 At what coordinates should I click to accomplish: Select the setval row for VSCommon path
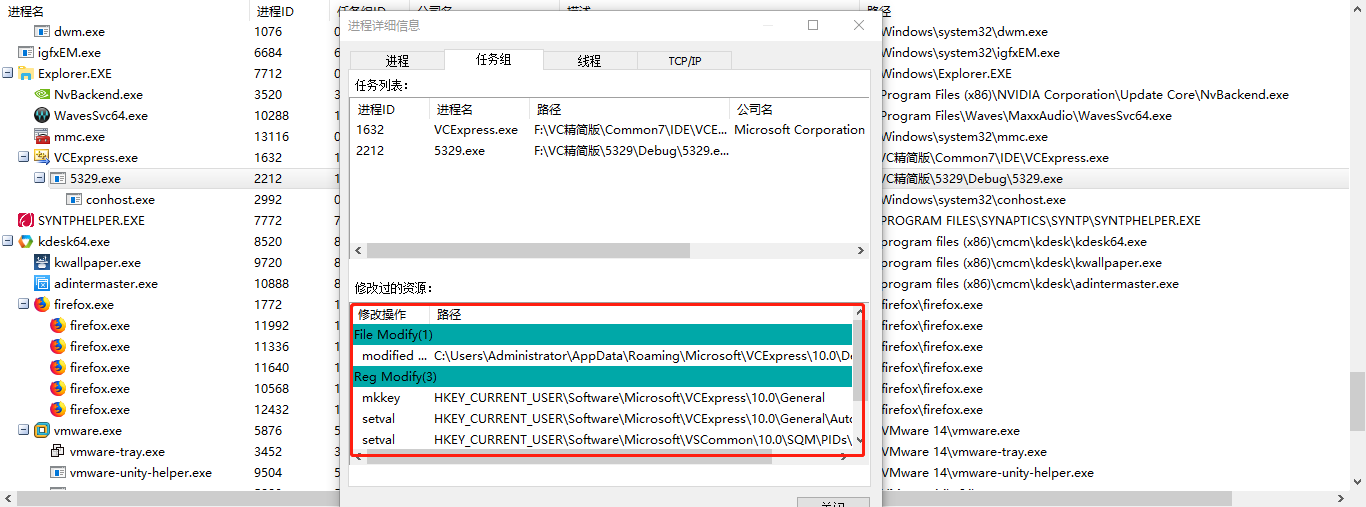603,440
